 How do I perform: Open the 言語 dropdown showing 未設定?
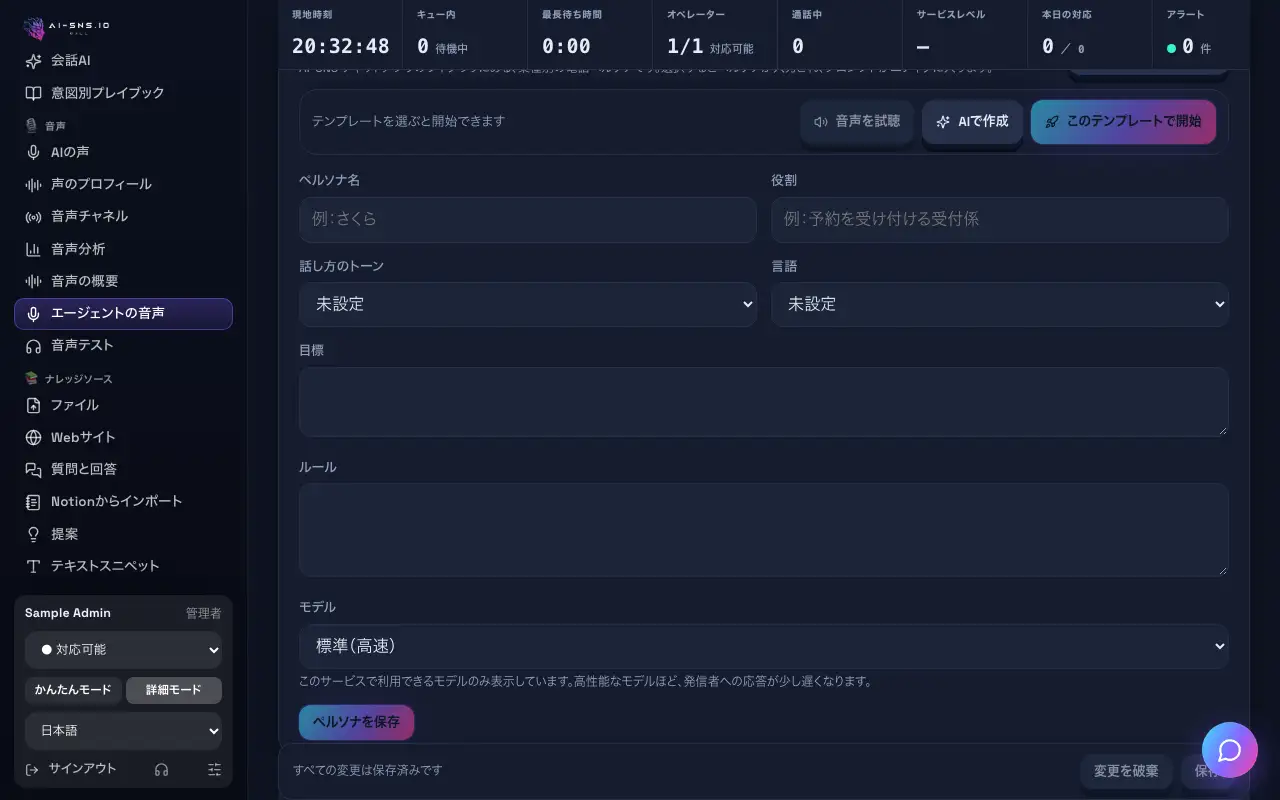[x=1000, y=304]
